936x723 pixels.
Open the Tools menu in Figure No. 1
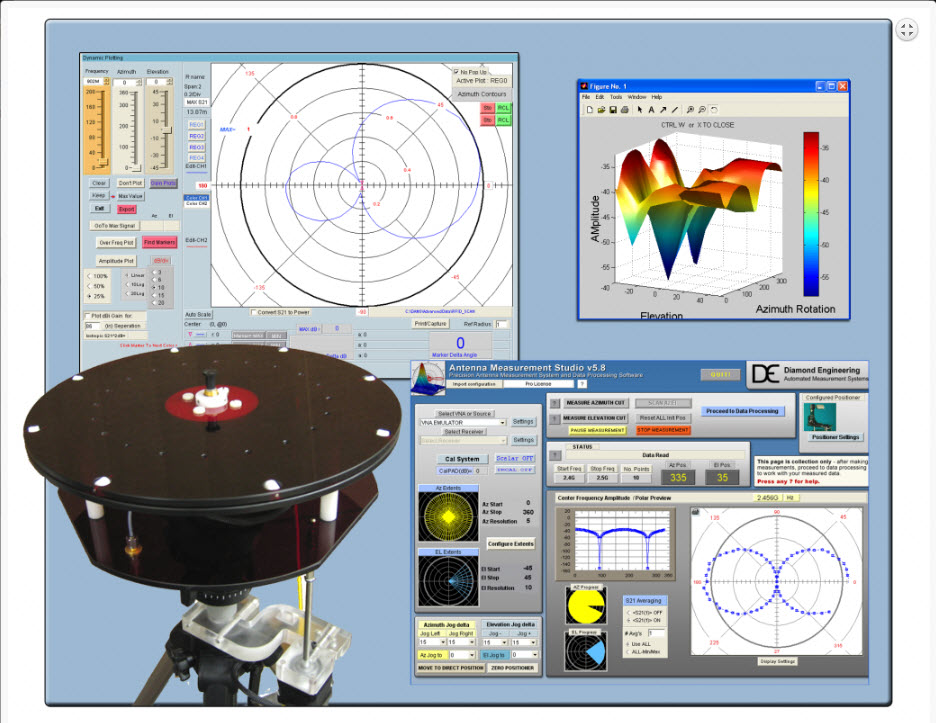[616, 97]
